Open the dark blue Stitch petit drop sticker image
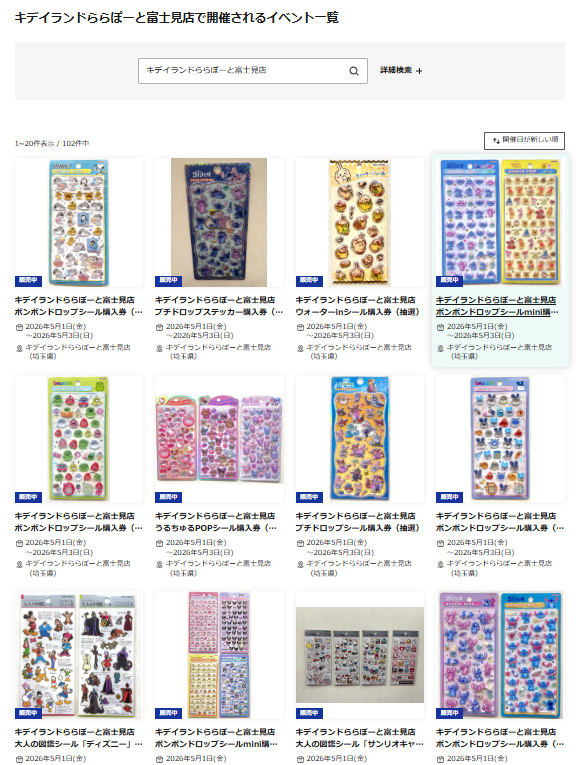The width and height of the screenshot is (586, 765). pos(219,223)
